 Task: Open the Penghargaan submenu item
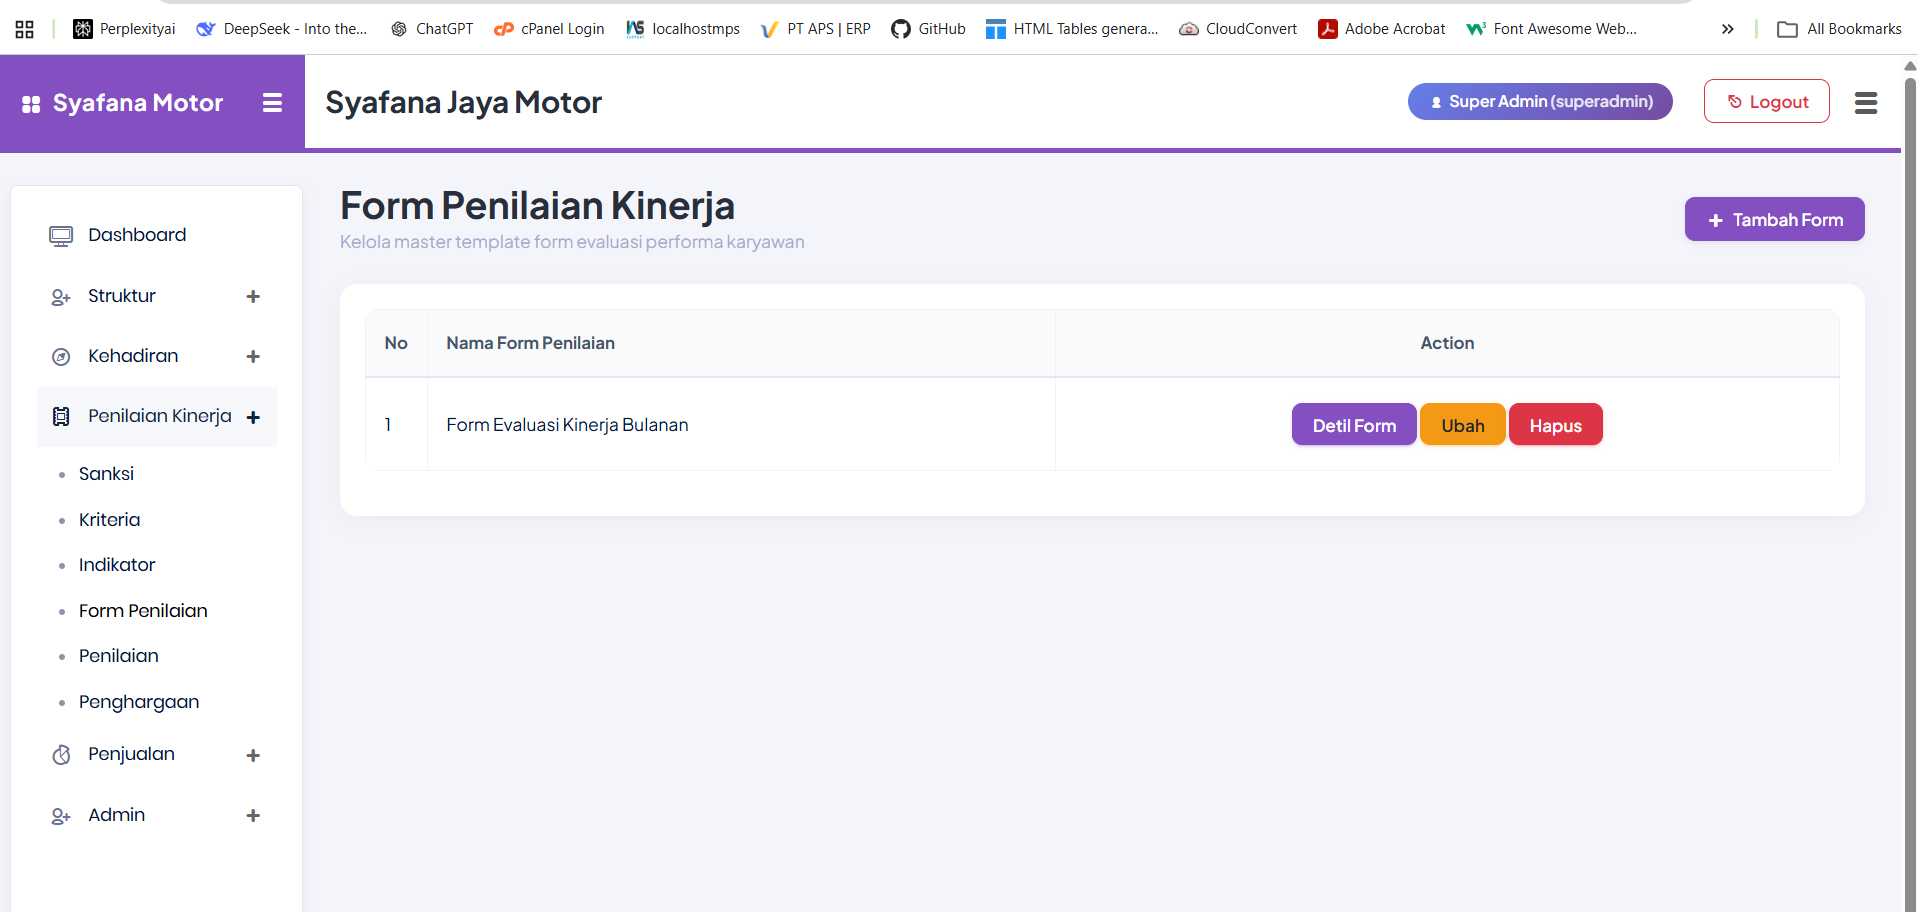[x=139, y=702]
